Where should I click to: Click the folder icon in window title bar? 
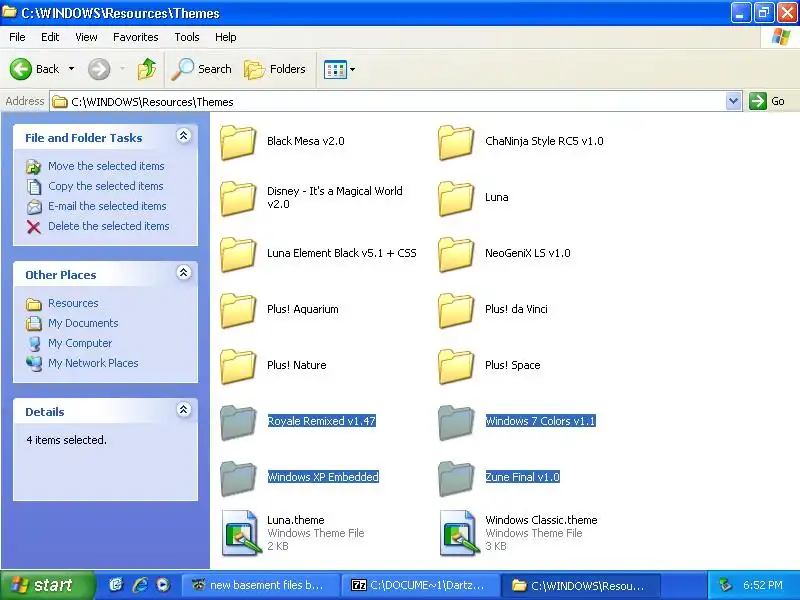(x=10, y=12)
